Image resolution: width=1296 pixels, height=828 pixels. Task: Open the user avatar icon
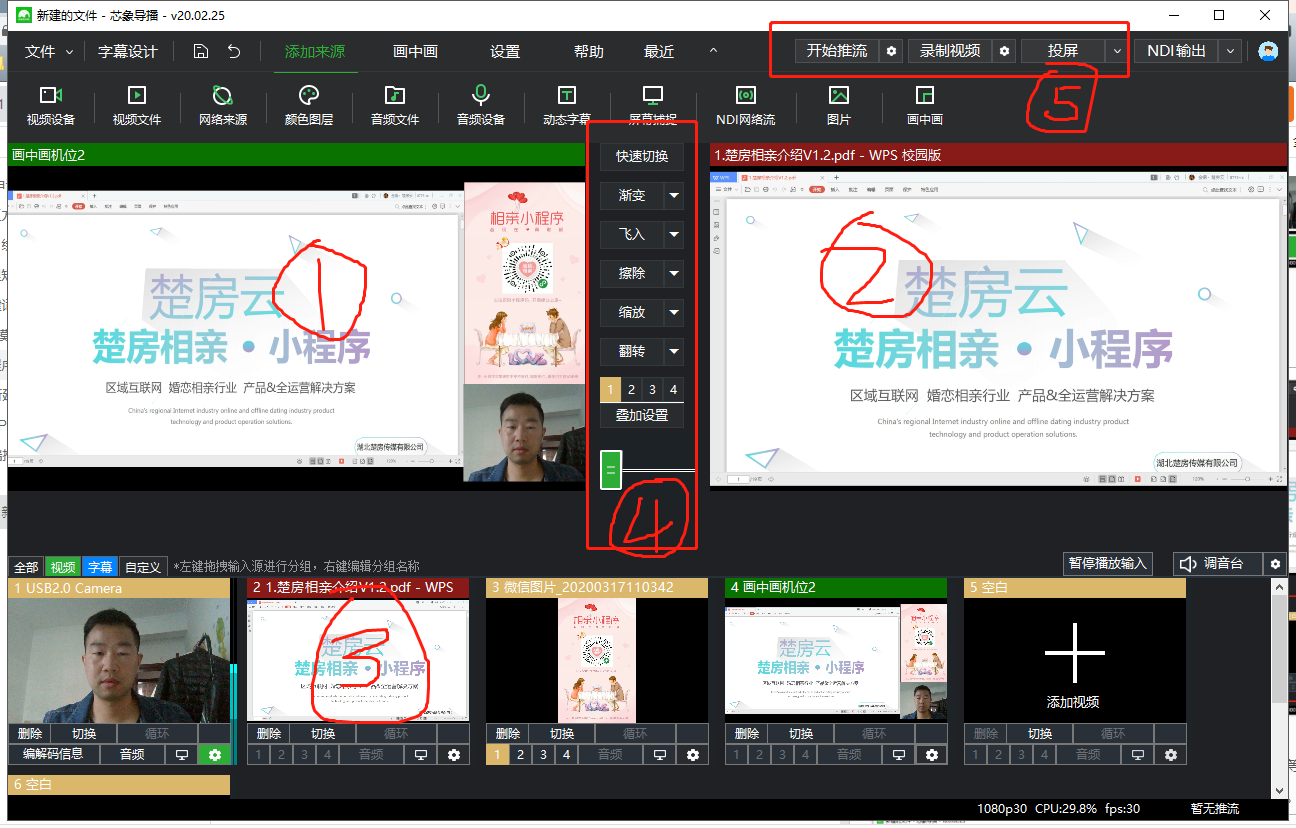coord(1268,51)
